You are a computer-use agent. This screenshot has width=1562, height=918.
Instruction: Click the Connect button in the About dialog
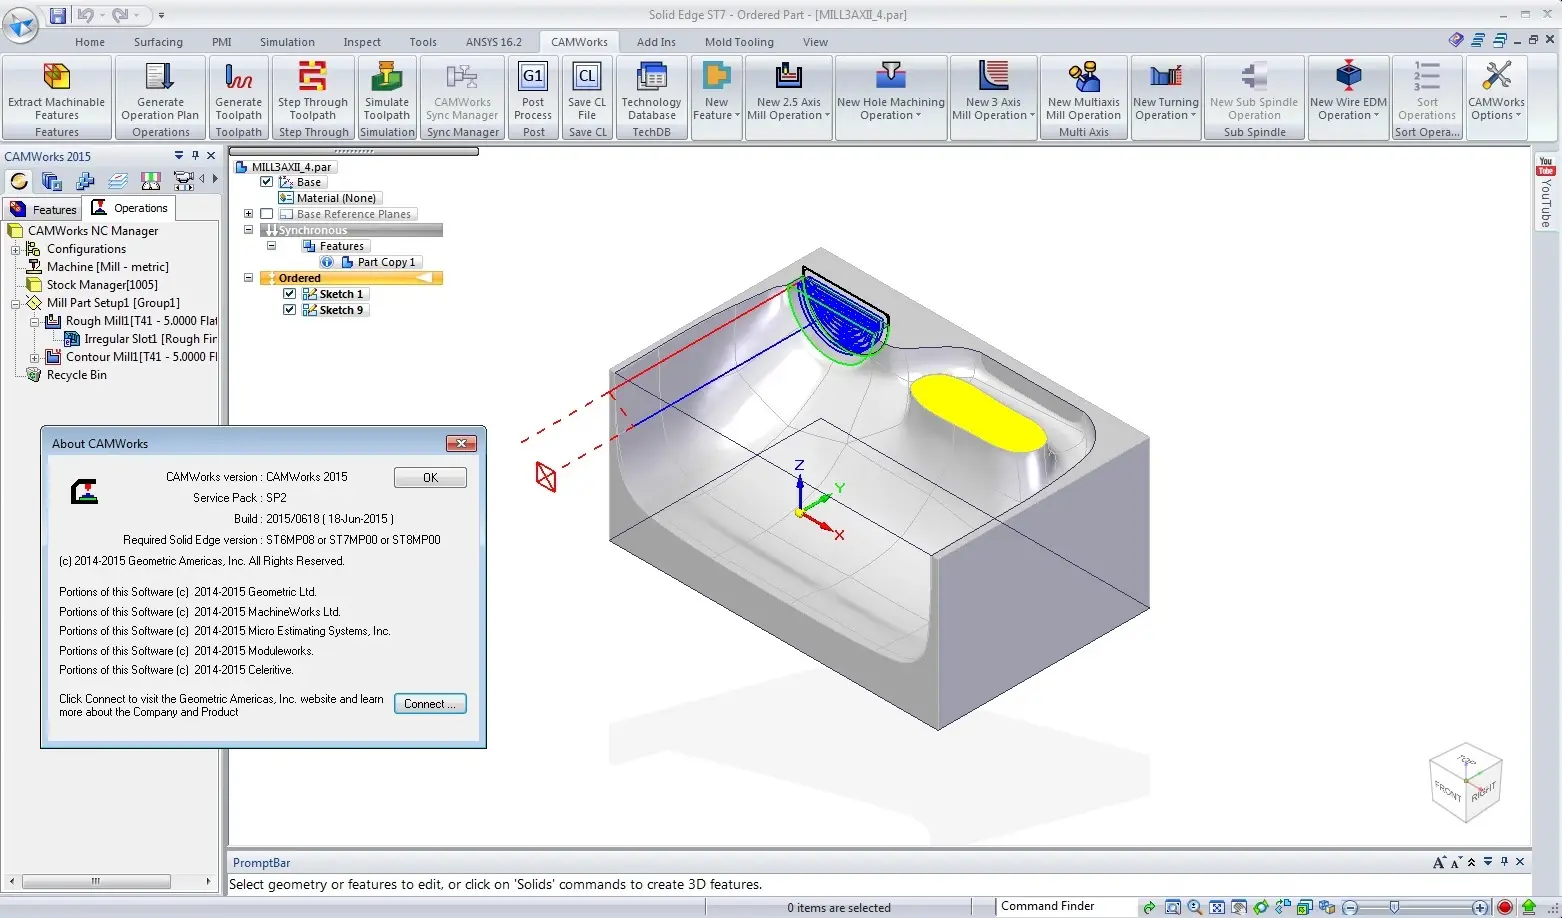430,704
